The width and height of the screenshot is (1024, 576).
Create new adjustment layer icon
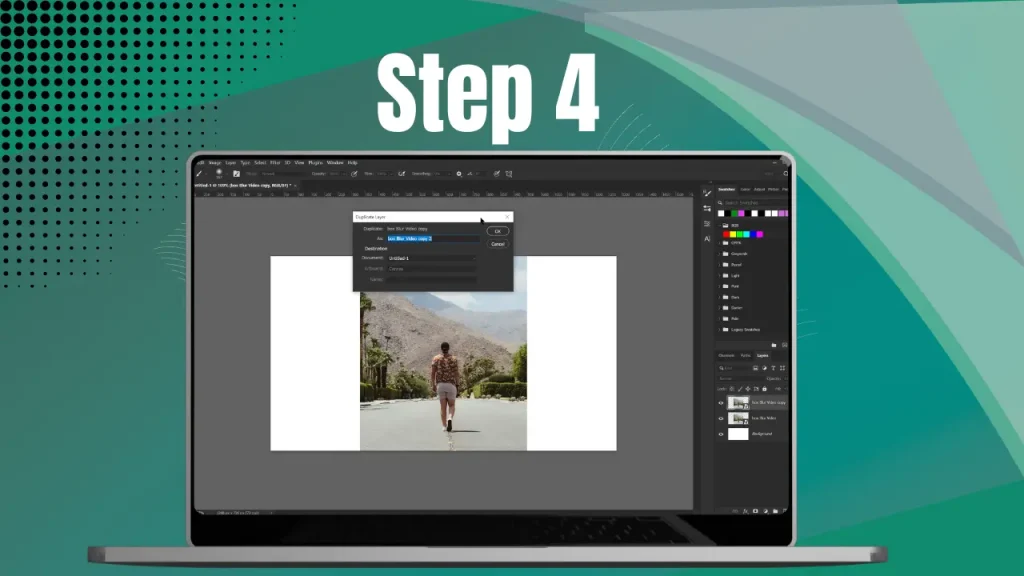tap(766, 511)
